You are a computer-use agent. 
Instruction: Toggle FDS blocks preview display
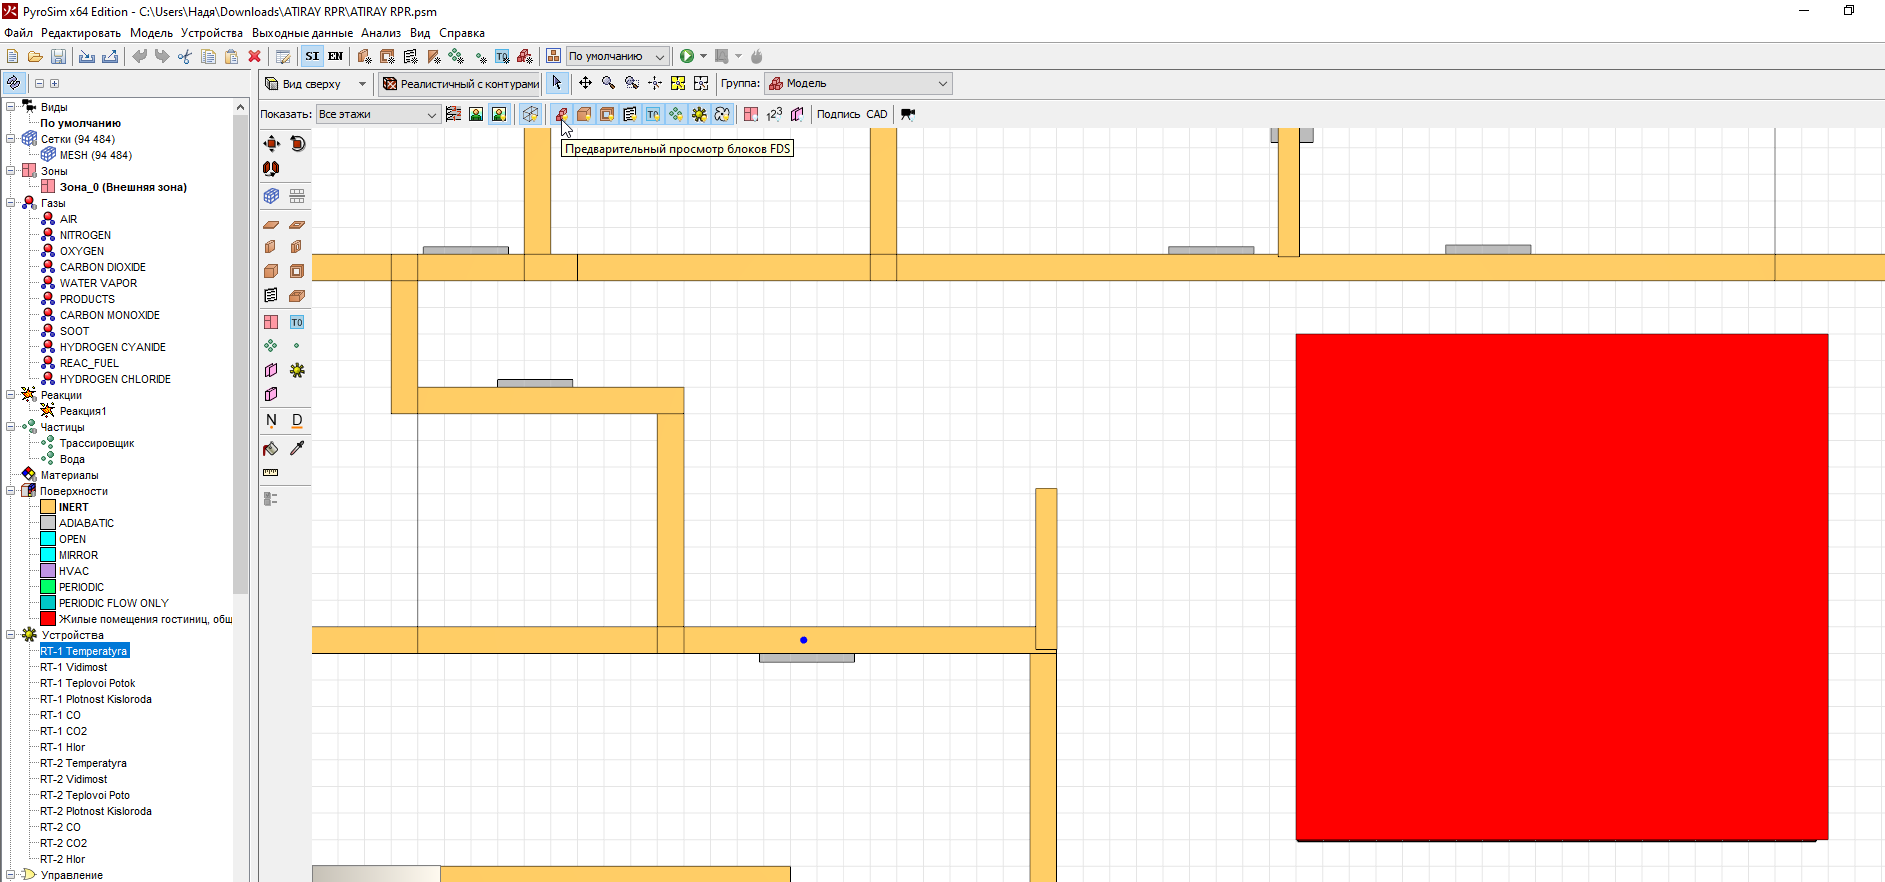click(561, 114)
